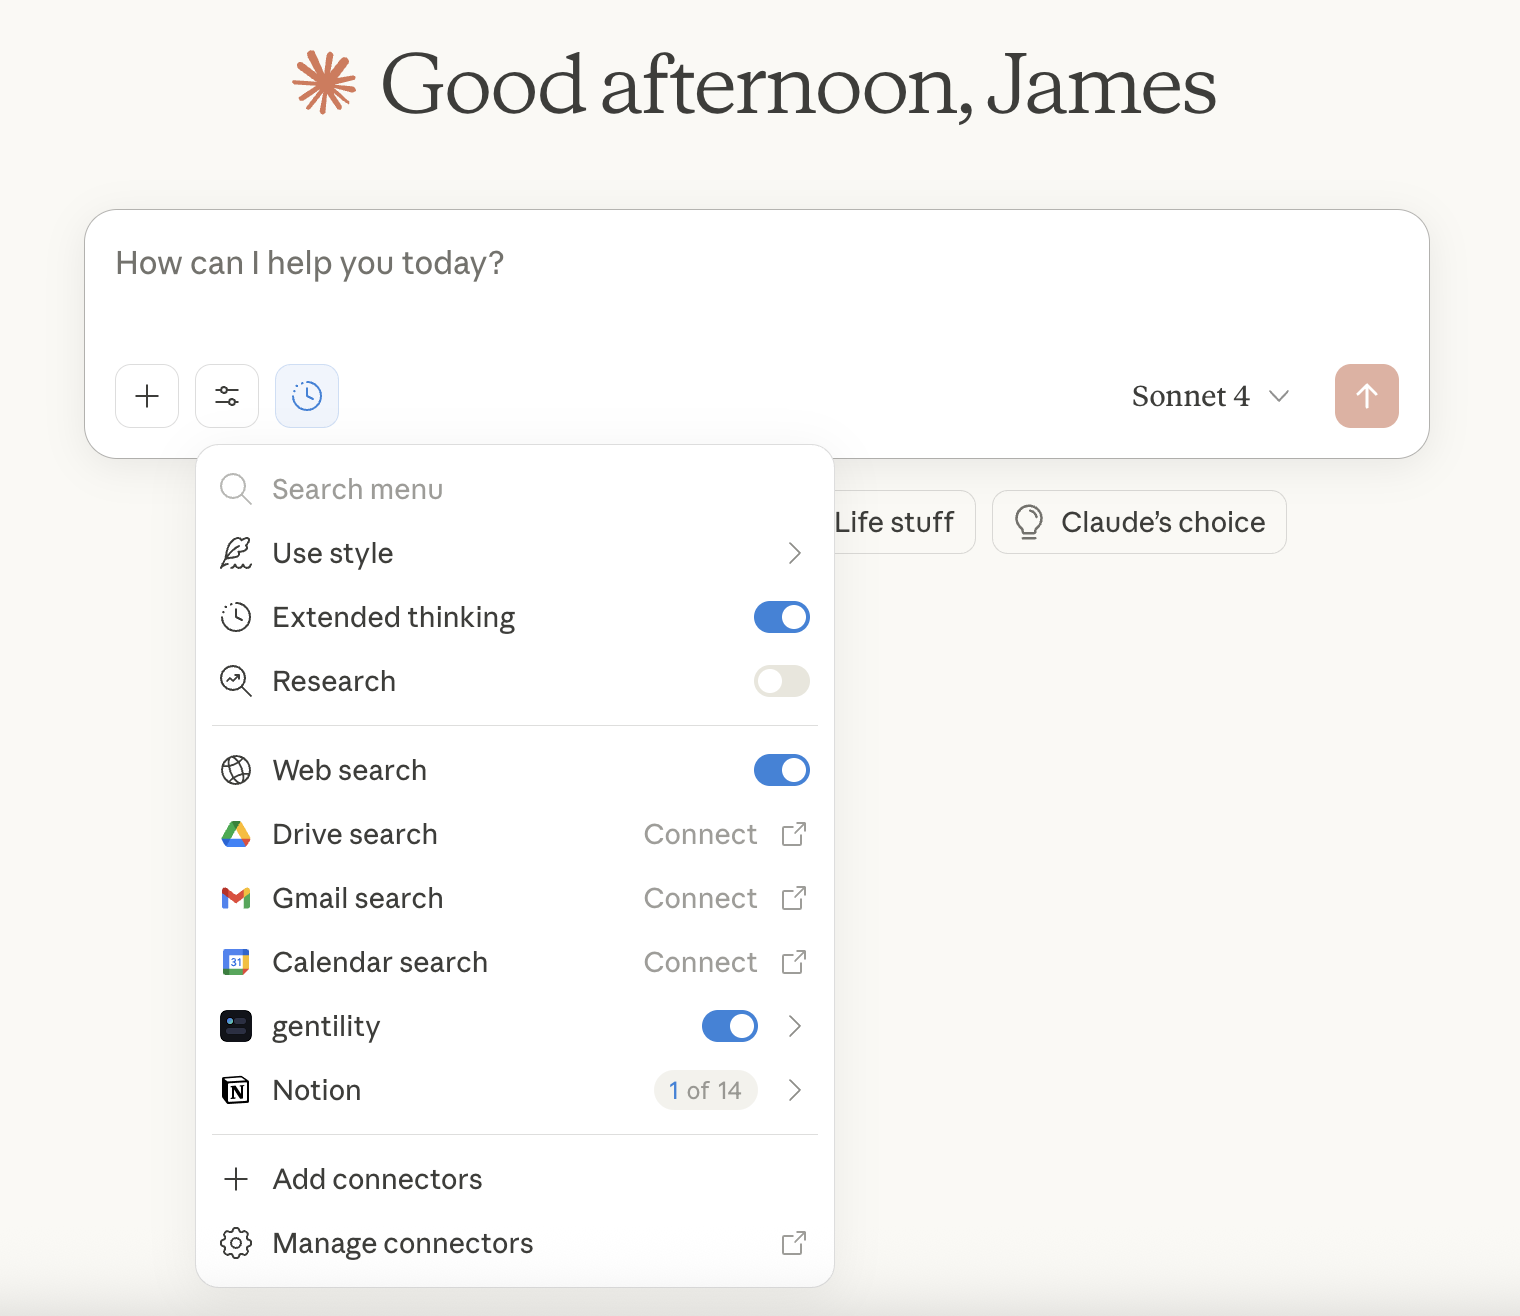Click the plus attachment button

[x=147, y=396]
